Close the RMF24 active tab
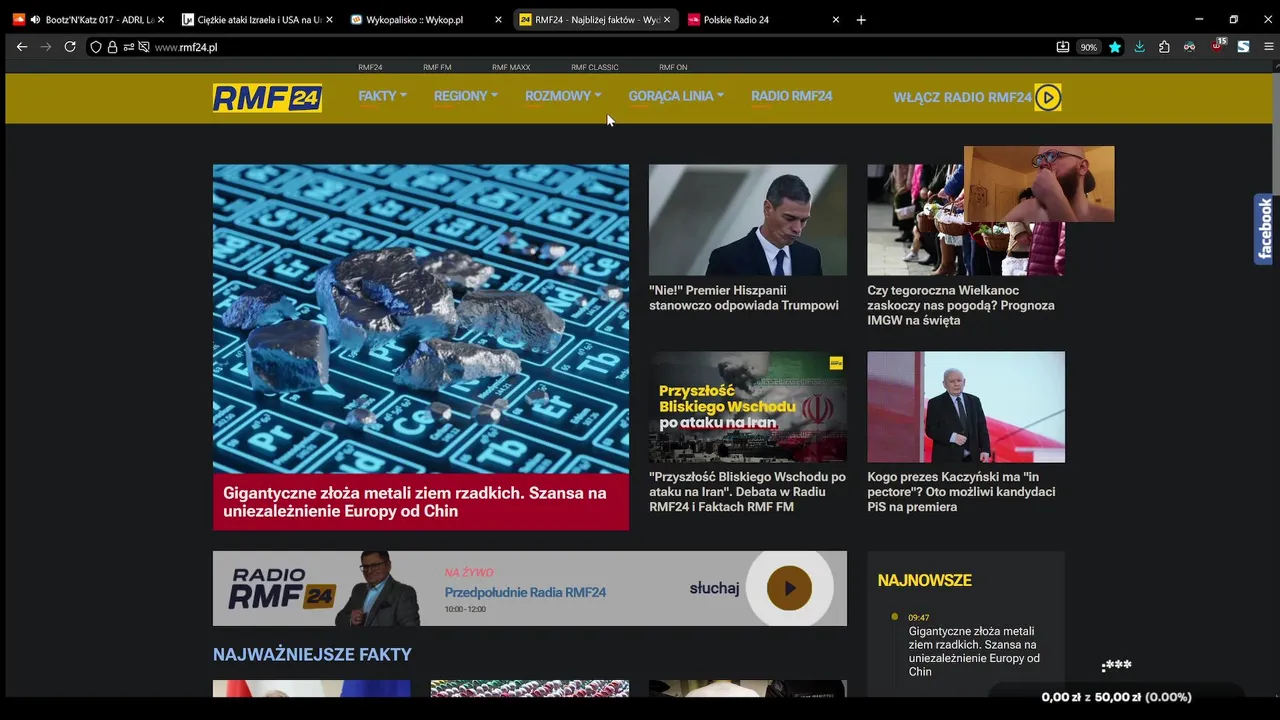 point(667,20)
